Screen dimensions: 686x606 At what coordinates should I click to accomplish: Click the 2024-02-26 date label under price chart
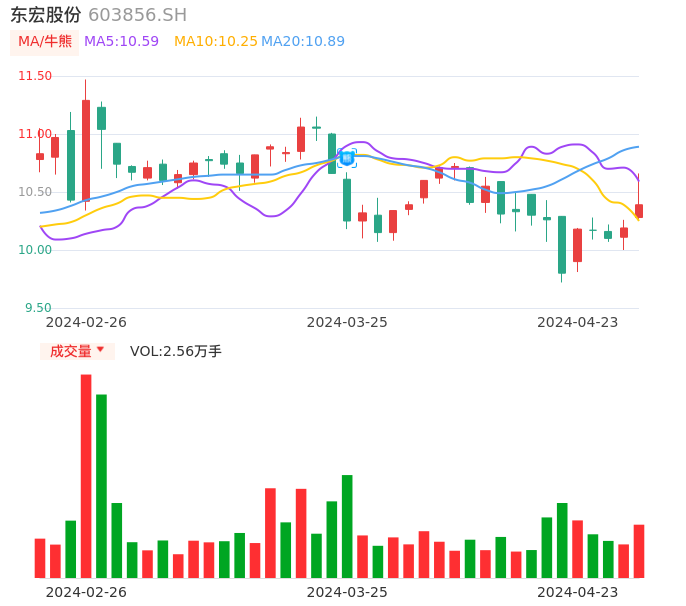click(86, 322)
